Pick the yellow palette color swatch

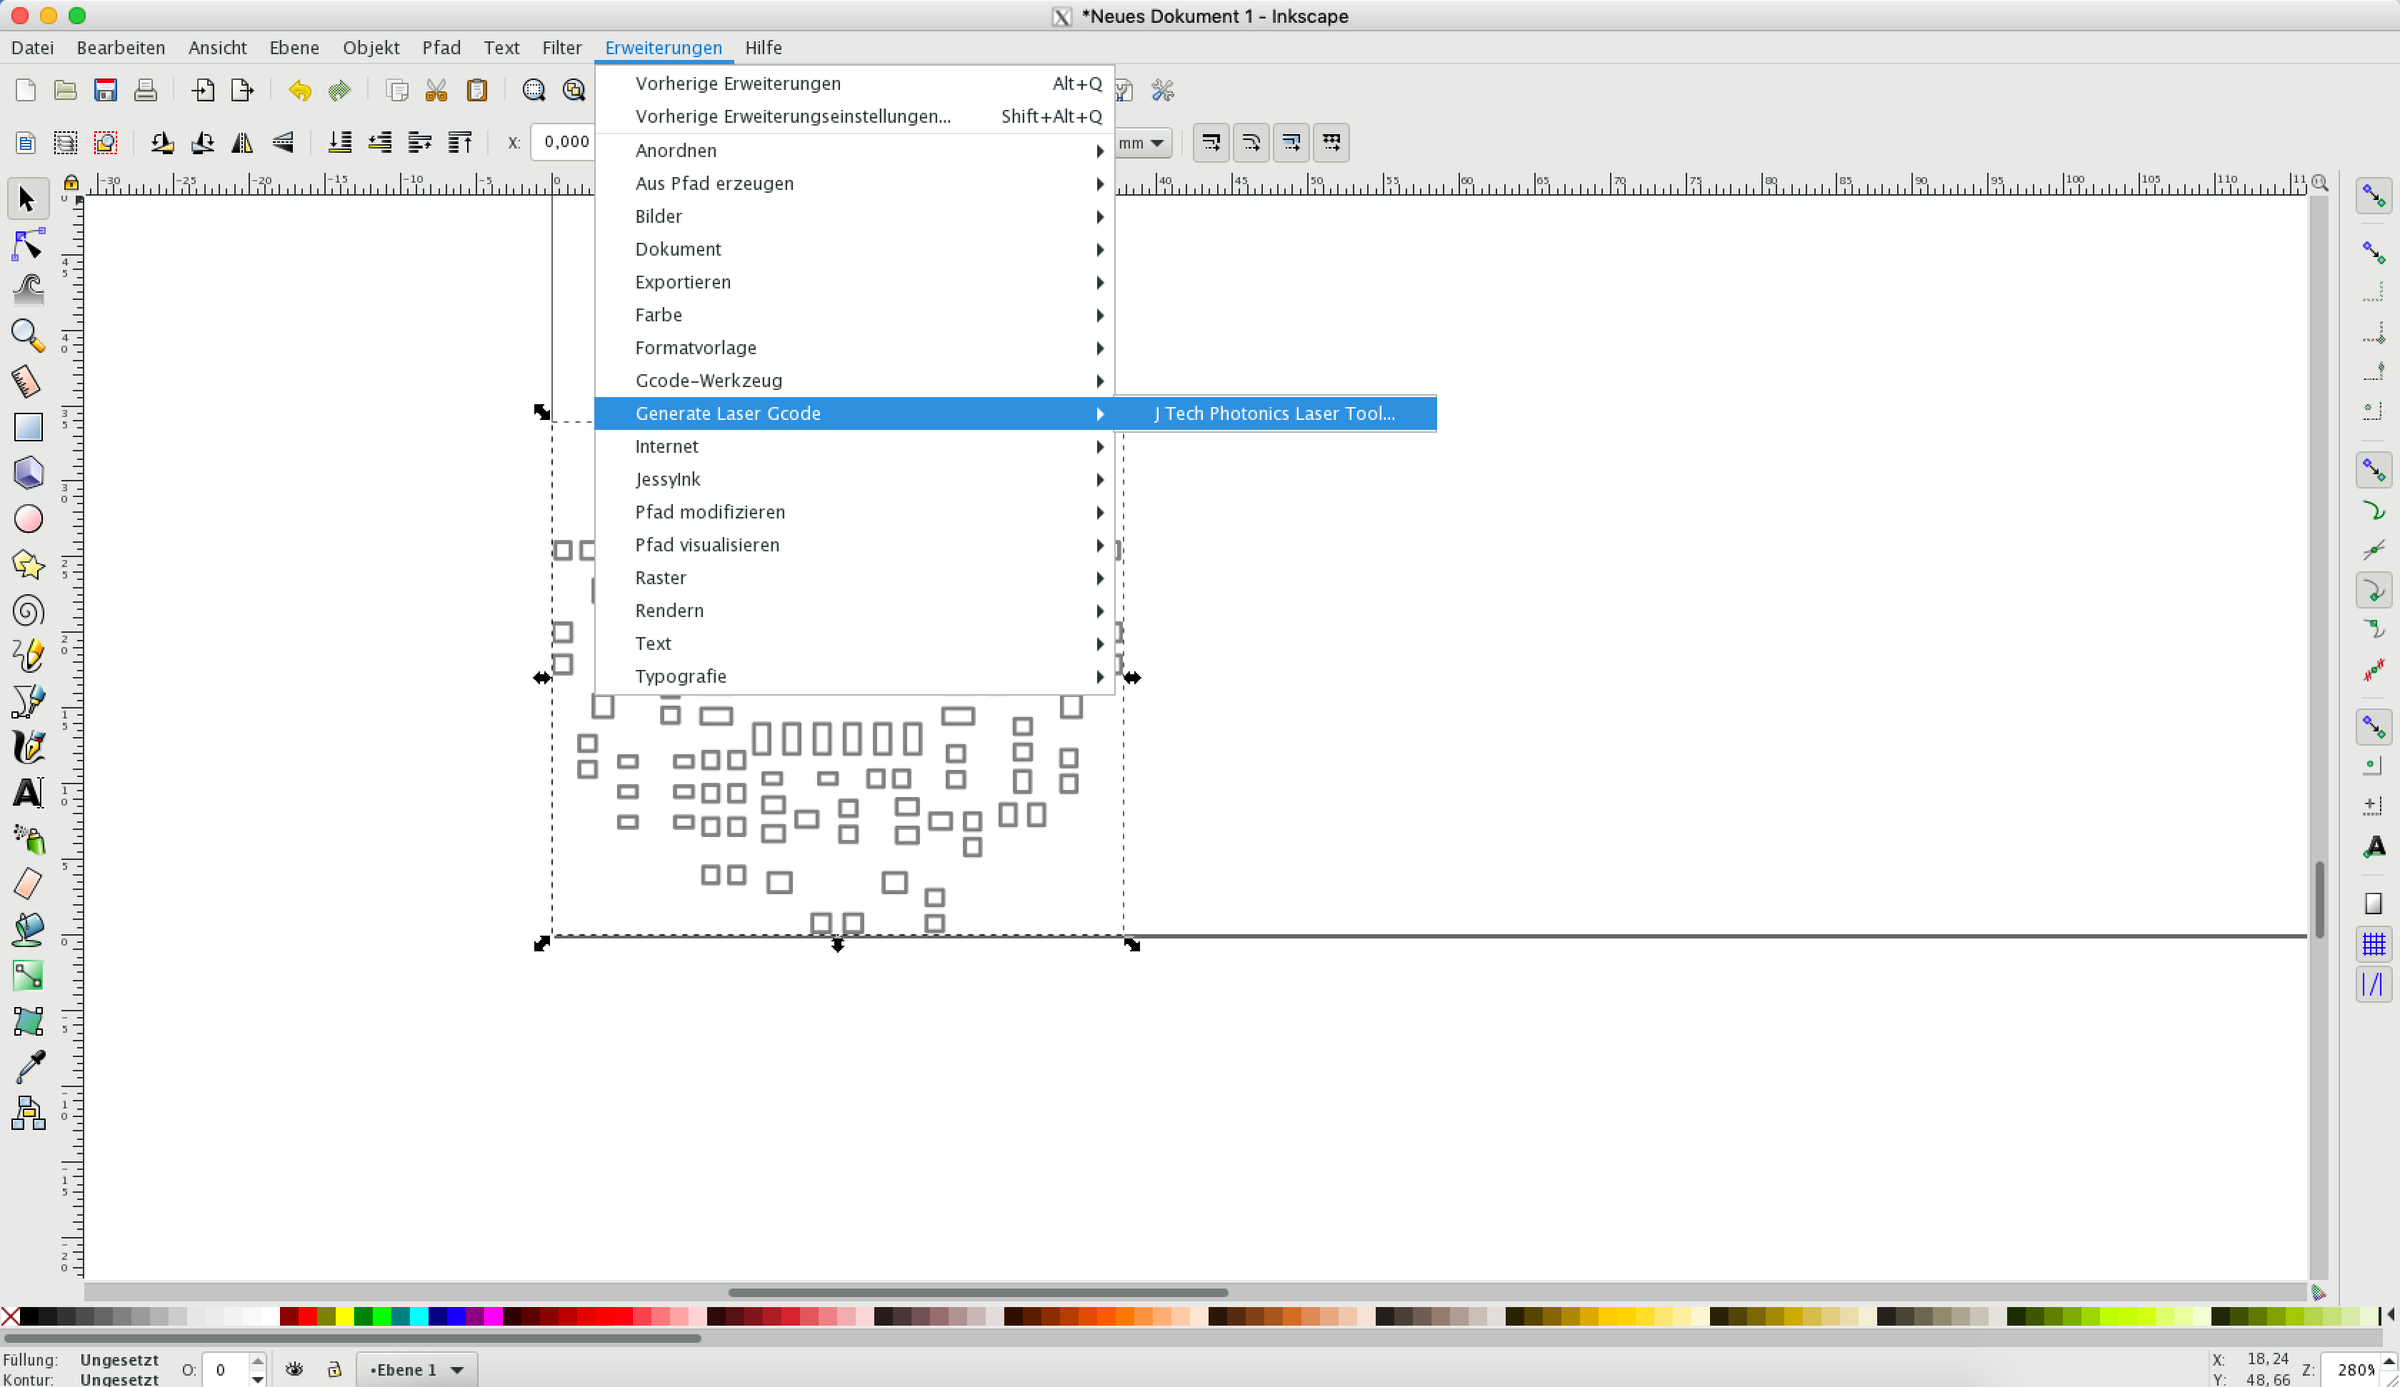click(x=344, y=1316)
